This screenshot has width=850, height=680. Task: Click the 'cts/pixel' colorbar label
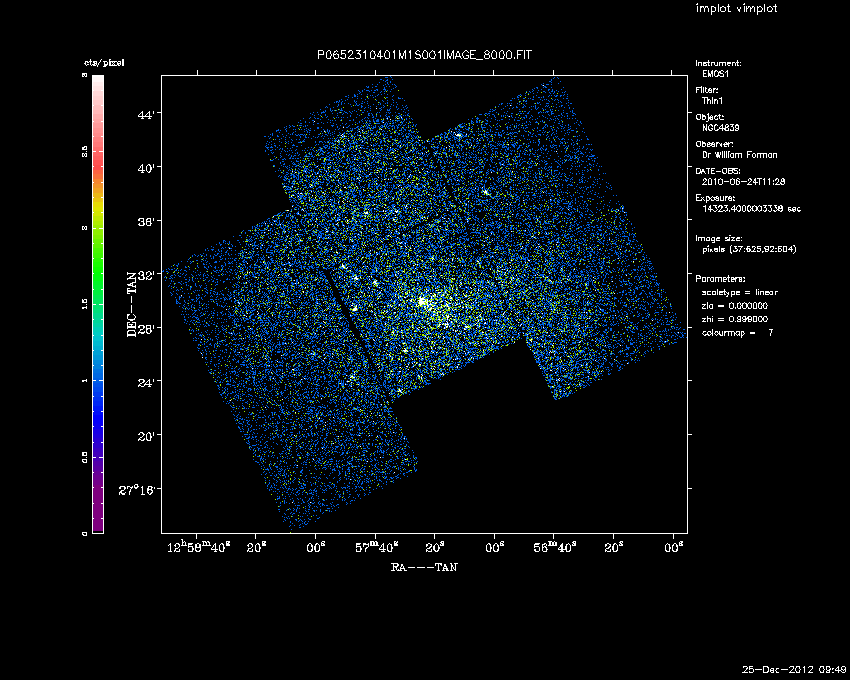(104, 63)
